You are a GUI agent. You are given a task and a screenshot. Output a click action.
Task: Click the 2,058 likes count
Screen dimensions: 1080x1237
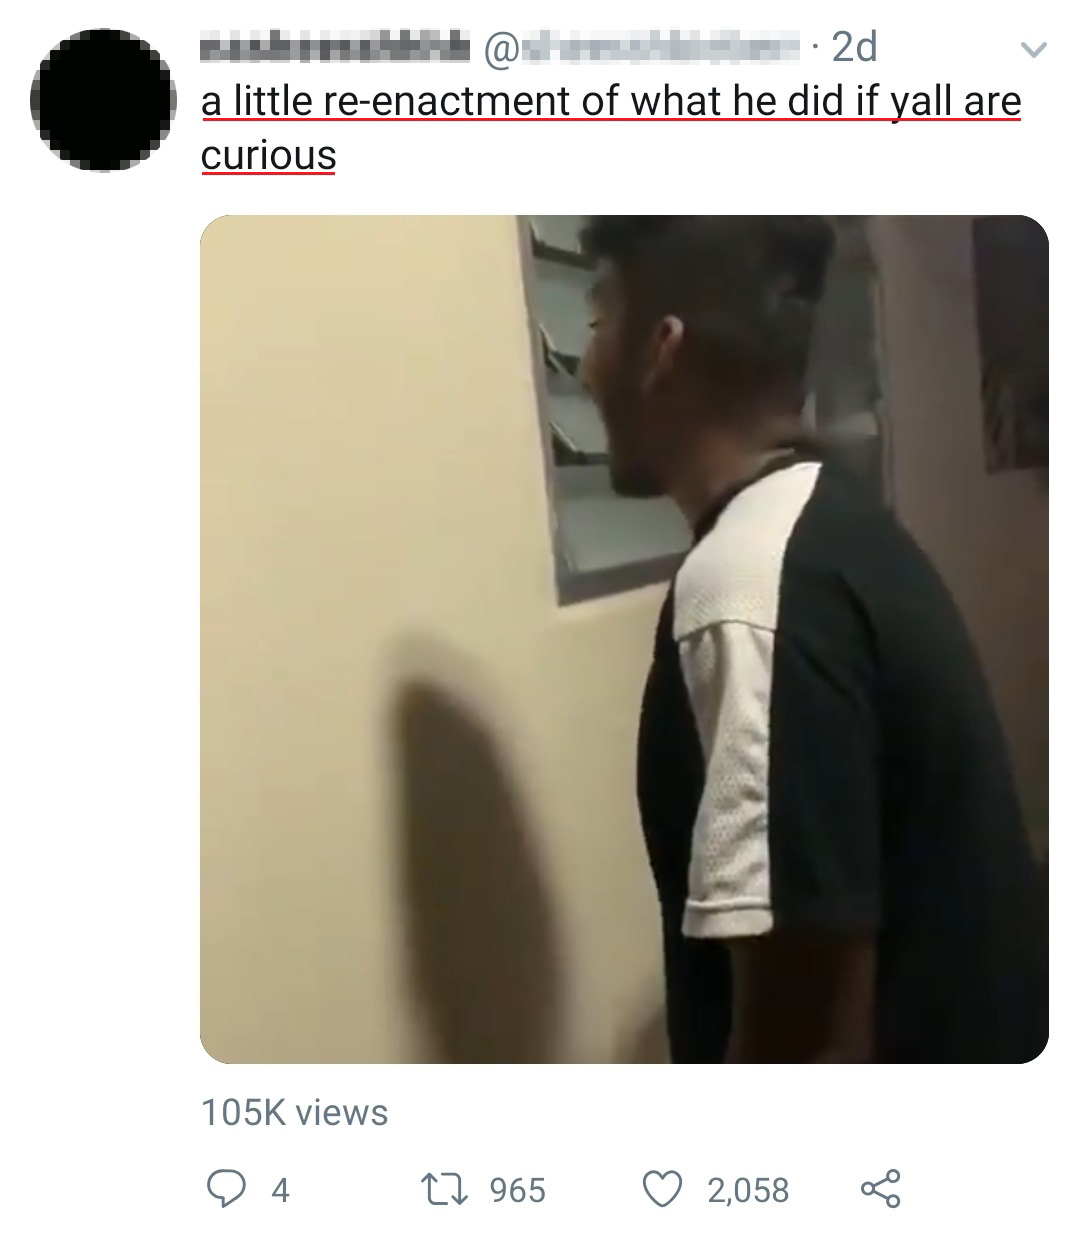point(748,1190)
